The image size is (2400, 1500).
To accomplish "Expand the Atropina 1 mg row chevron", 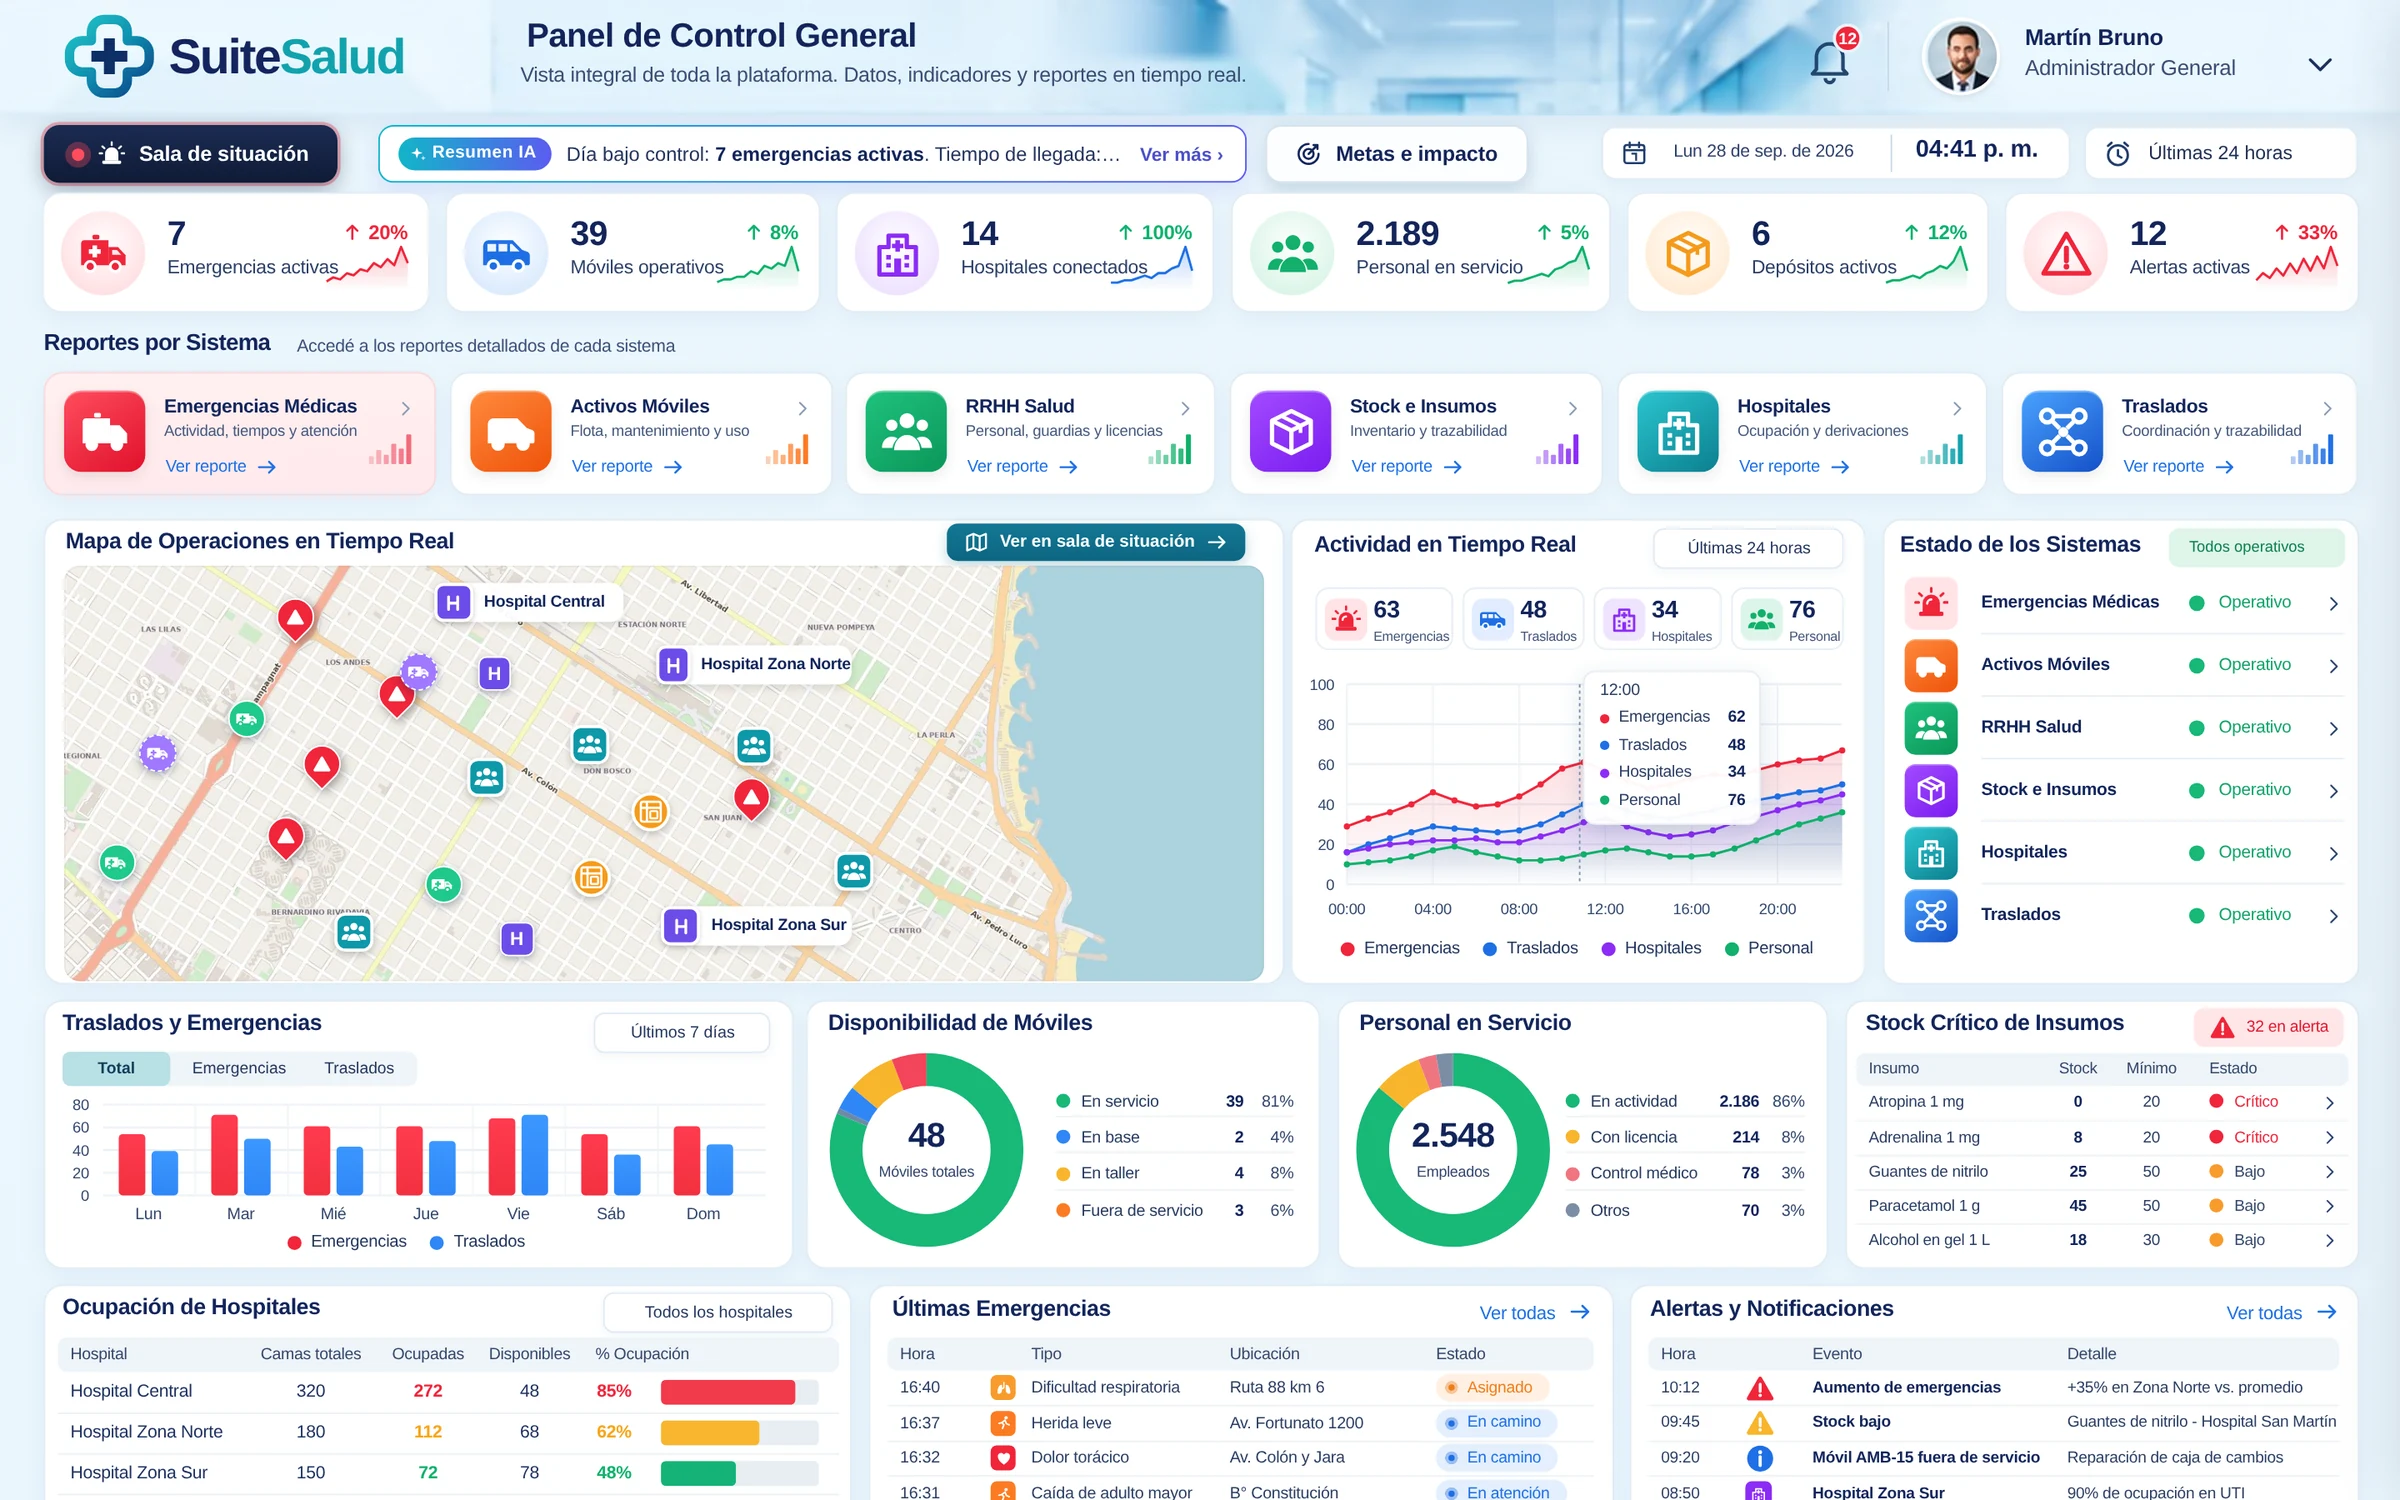I will (2330, 1103).
